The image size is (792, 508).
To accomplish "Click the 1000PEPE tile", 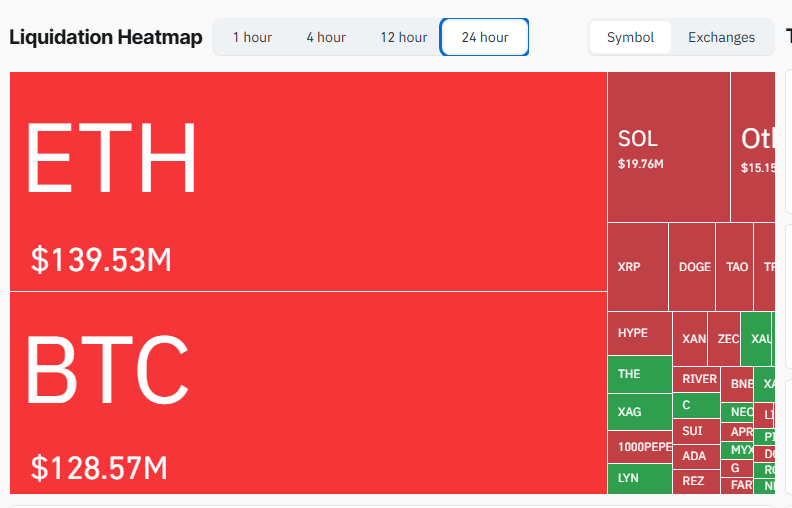I will point(639,446).
